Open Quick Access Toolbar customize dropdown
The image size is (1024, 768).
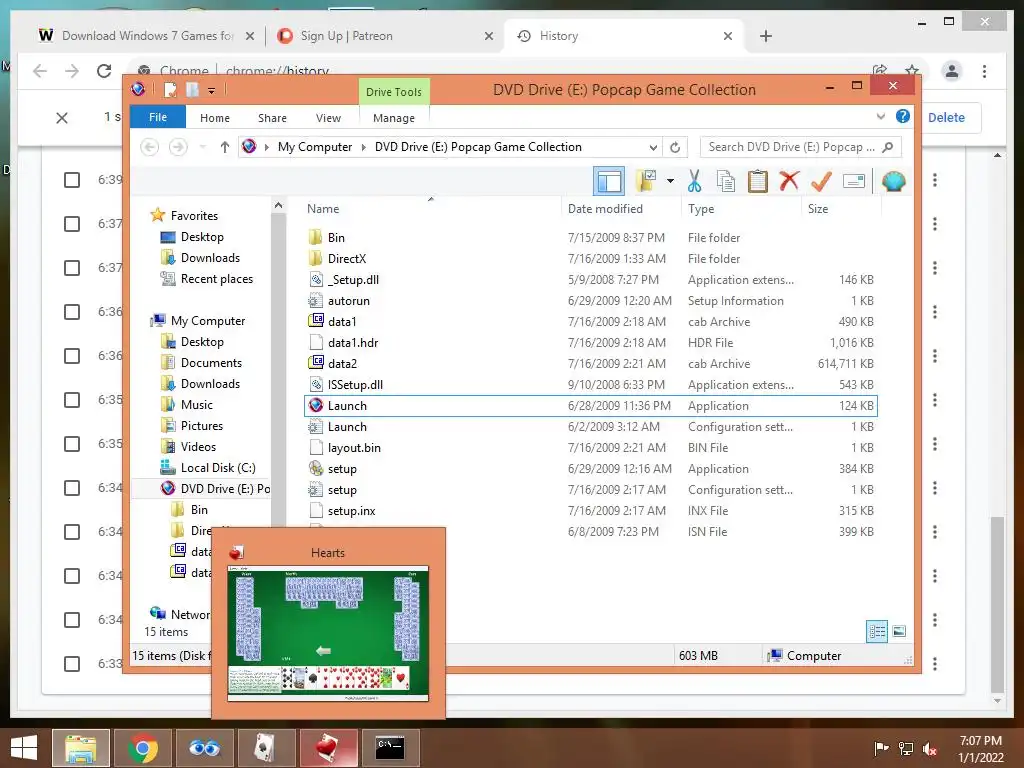coord(212,90)
